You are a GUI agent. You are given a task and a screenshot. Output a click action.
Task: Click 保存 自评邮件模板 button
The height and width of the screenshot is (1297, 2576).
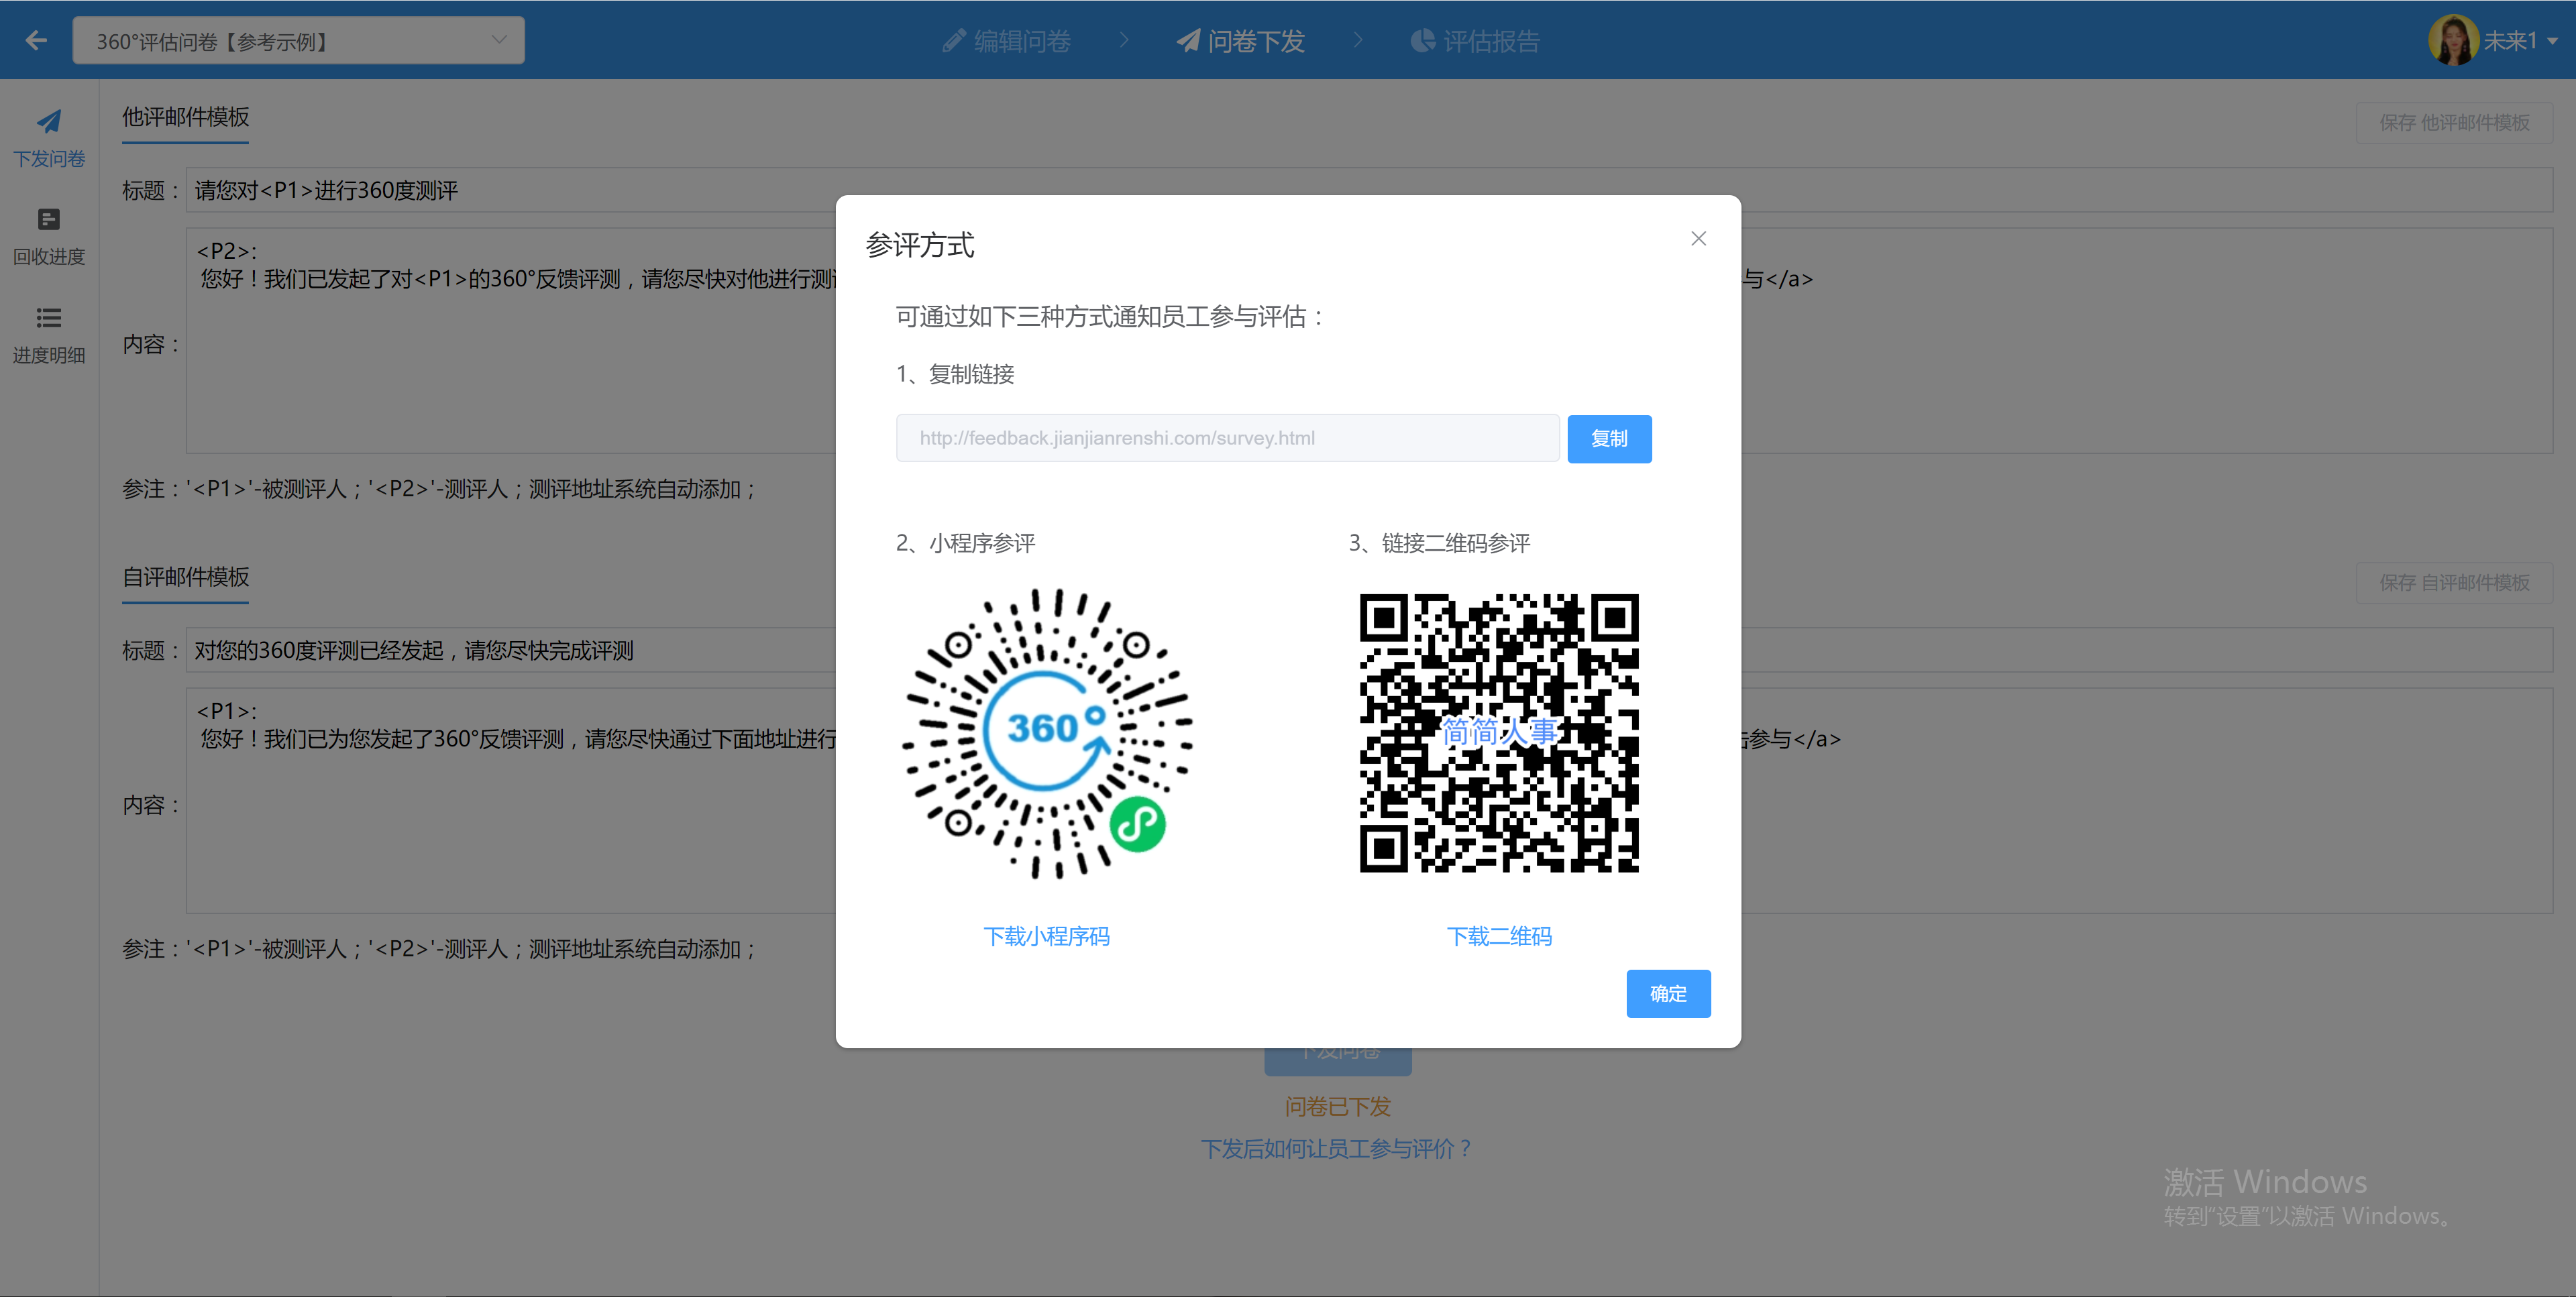[2453, 582]
